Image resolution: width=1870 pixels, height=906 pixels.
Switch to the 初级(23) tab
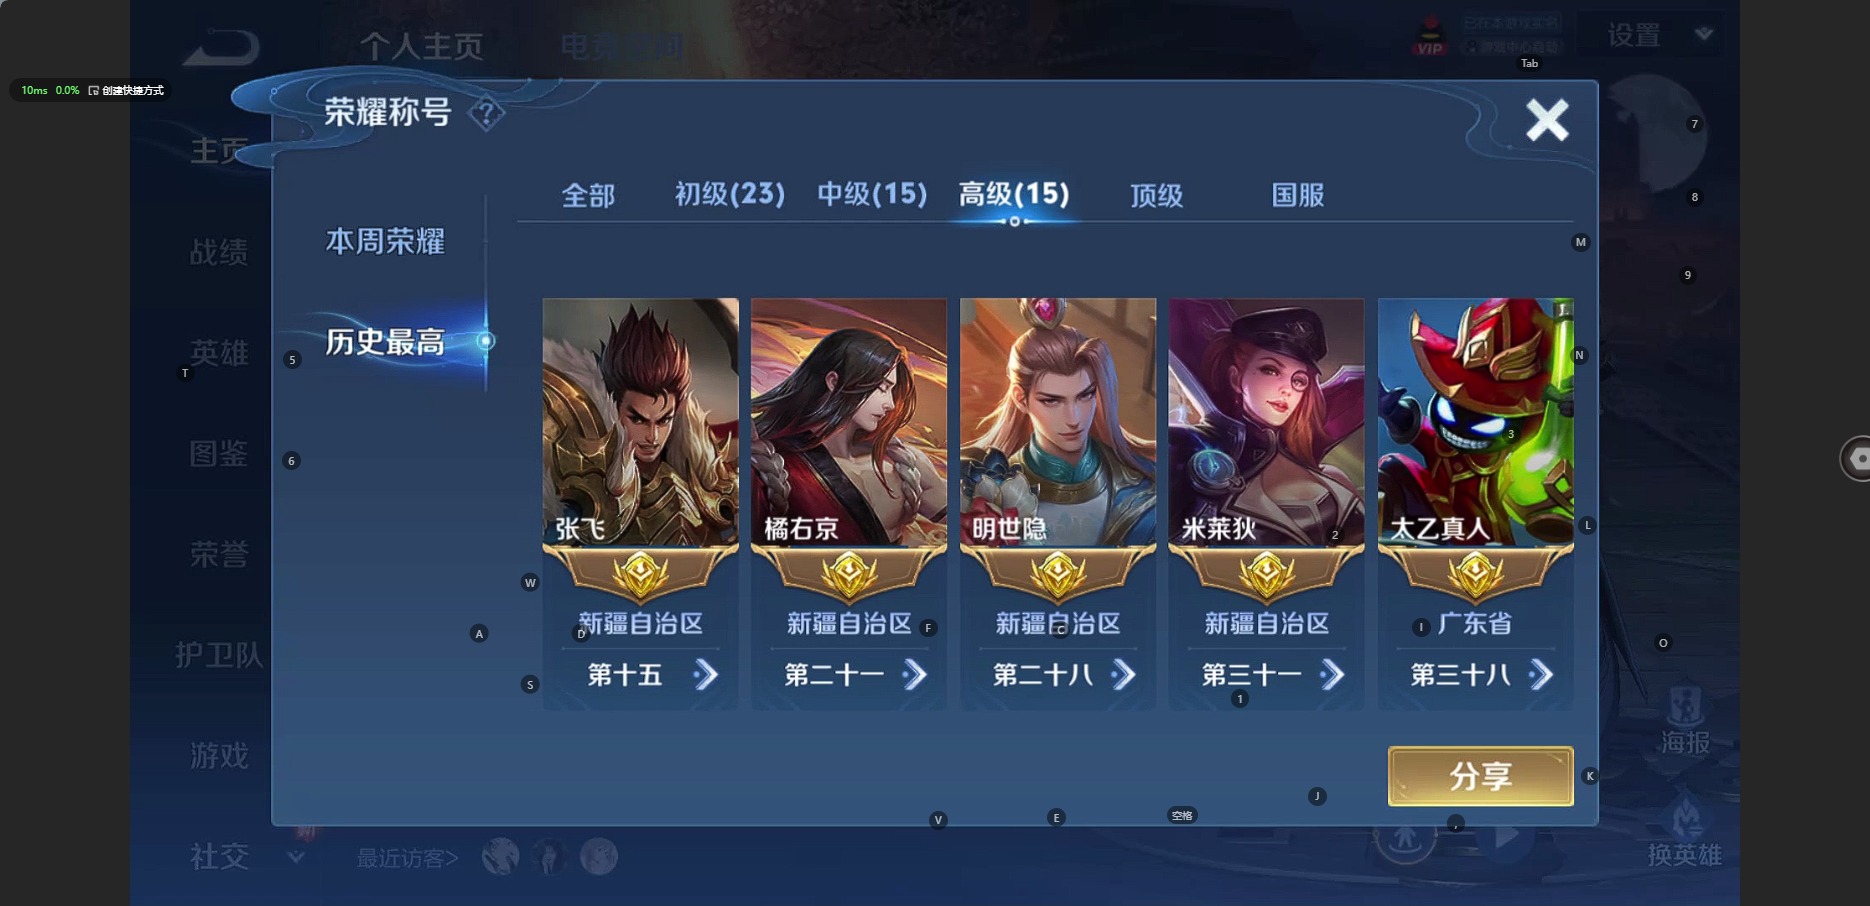pyautogui.click(x=730, y=194)
